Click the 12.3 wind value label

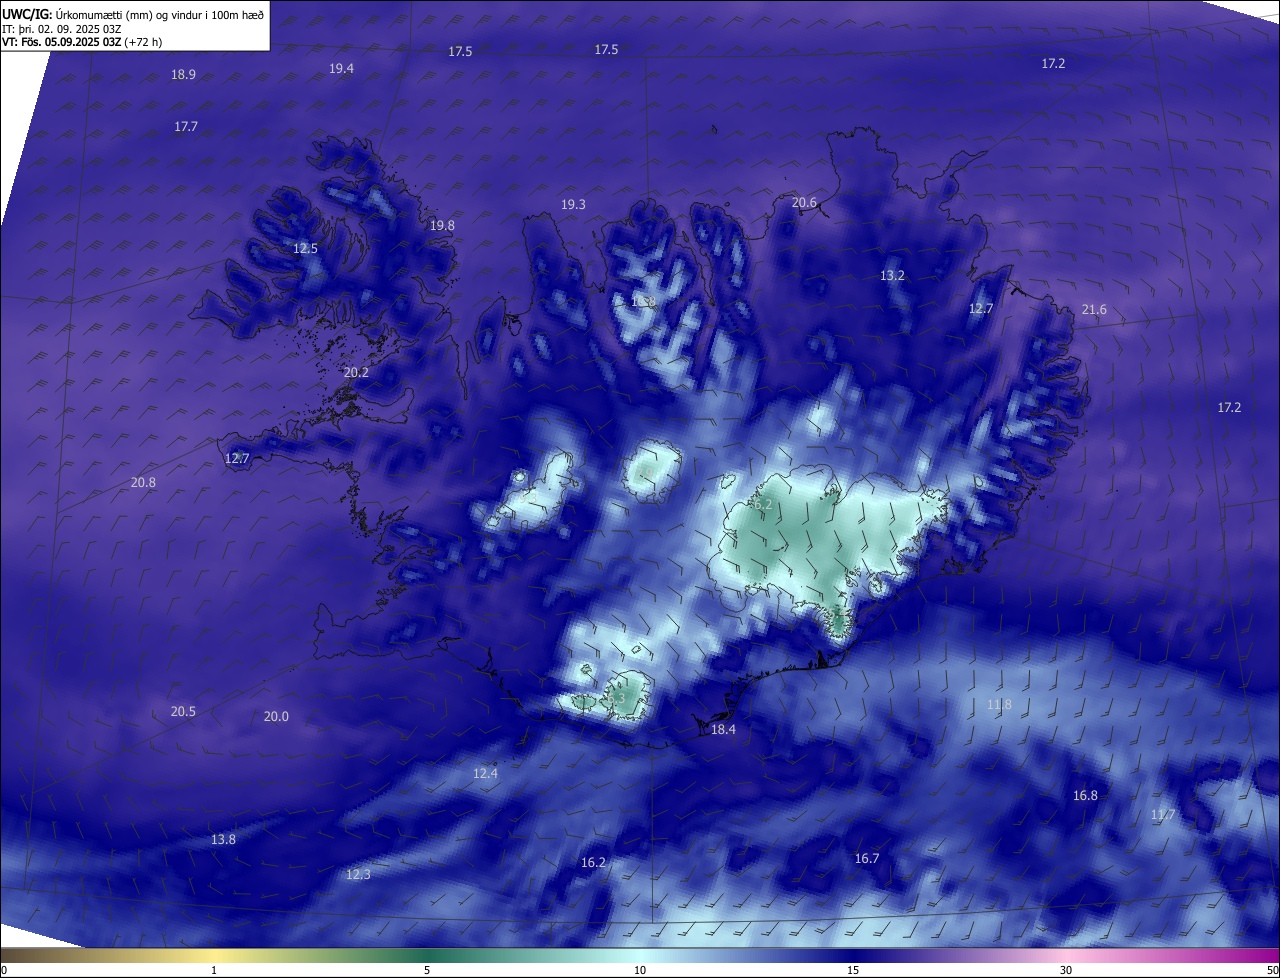point(358,874)
